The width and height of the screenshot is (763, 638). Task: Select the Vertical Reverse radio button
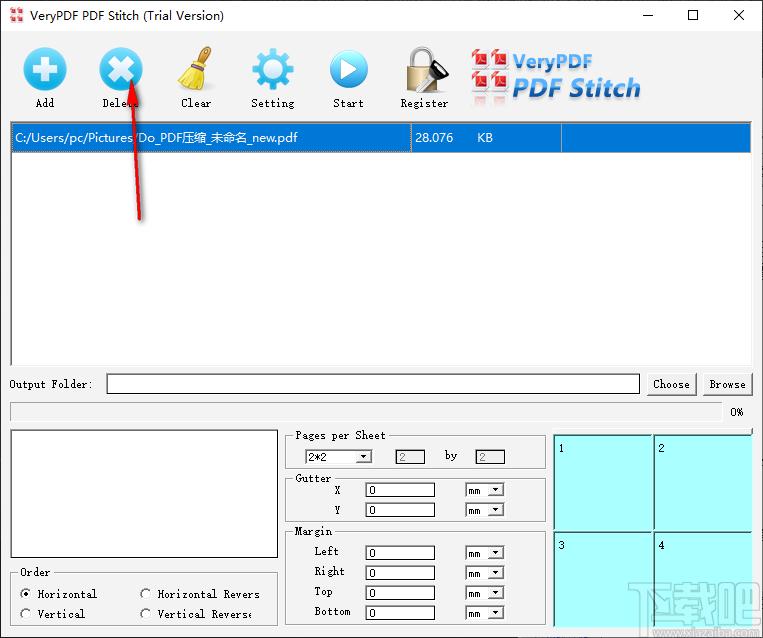tap(145, 613)
